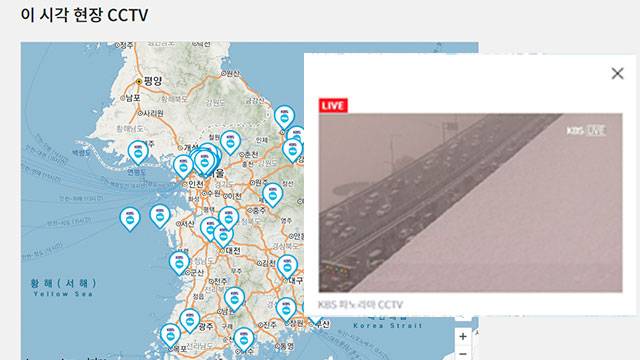Zoom out the map with minus button
Image resolution: width=640 pixels, height=360 pixels.
(463, 353)
